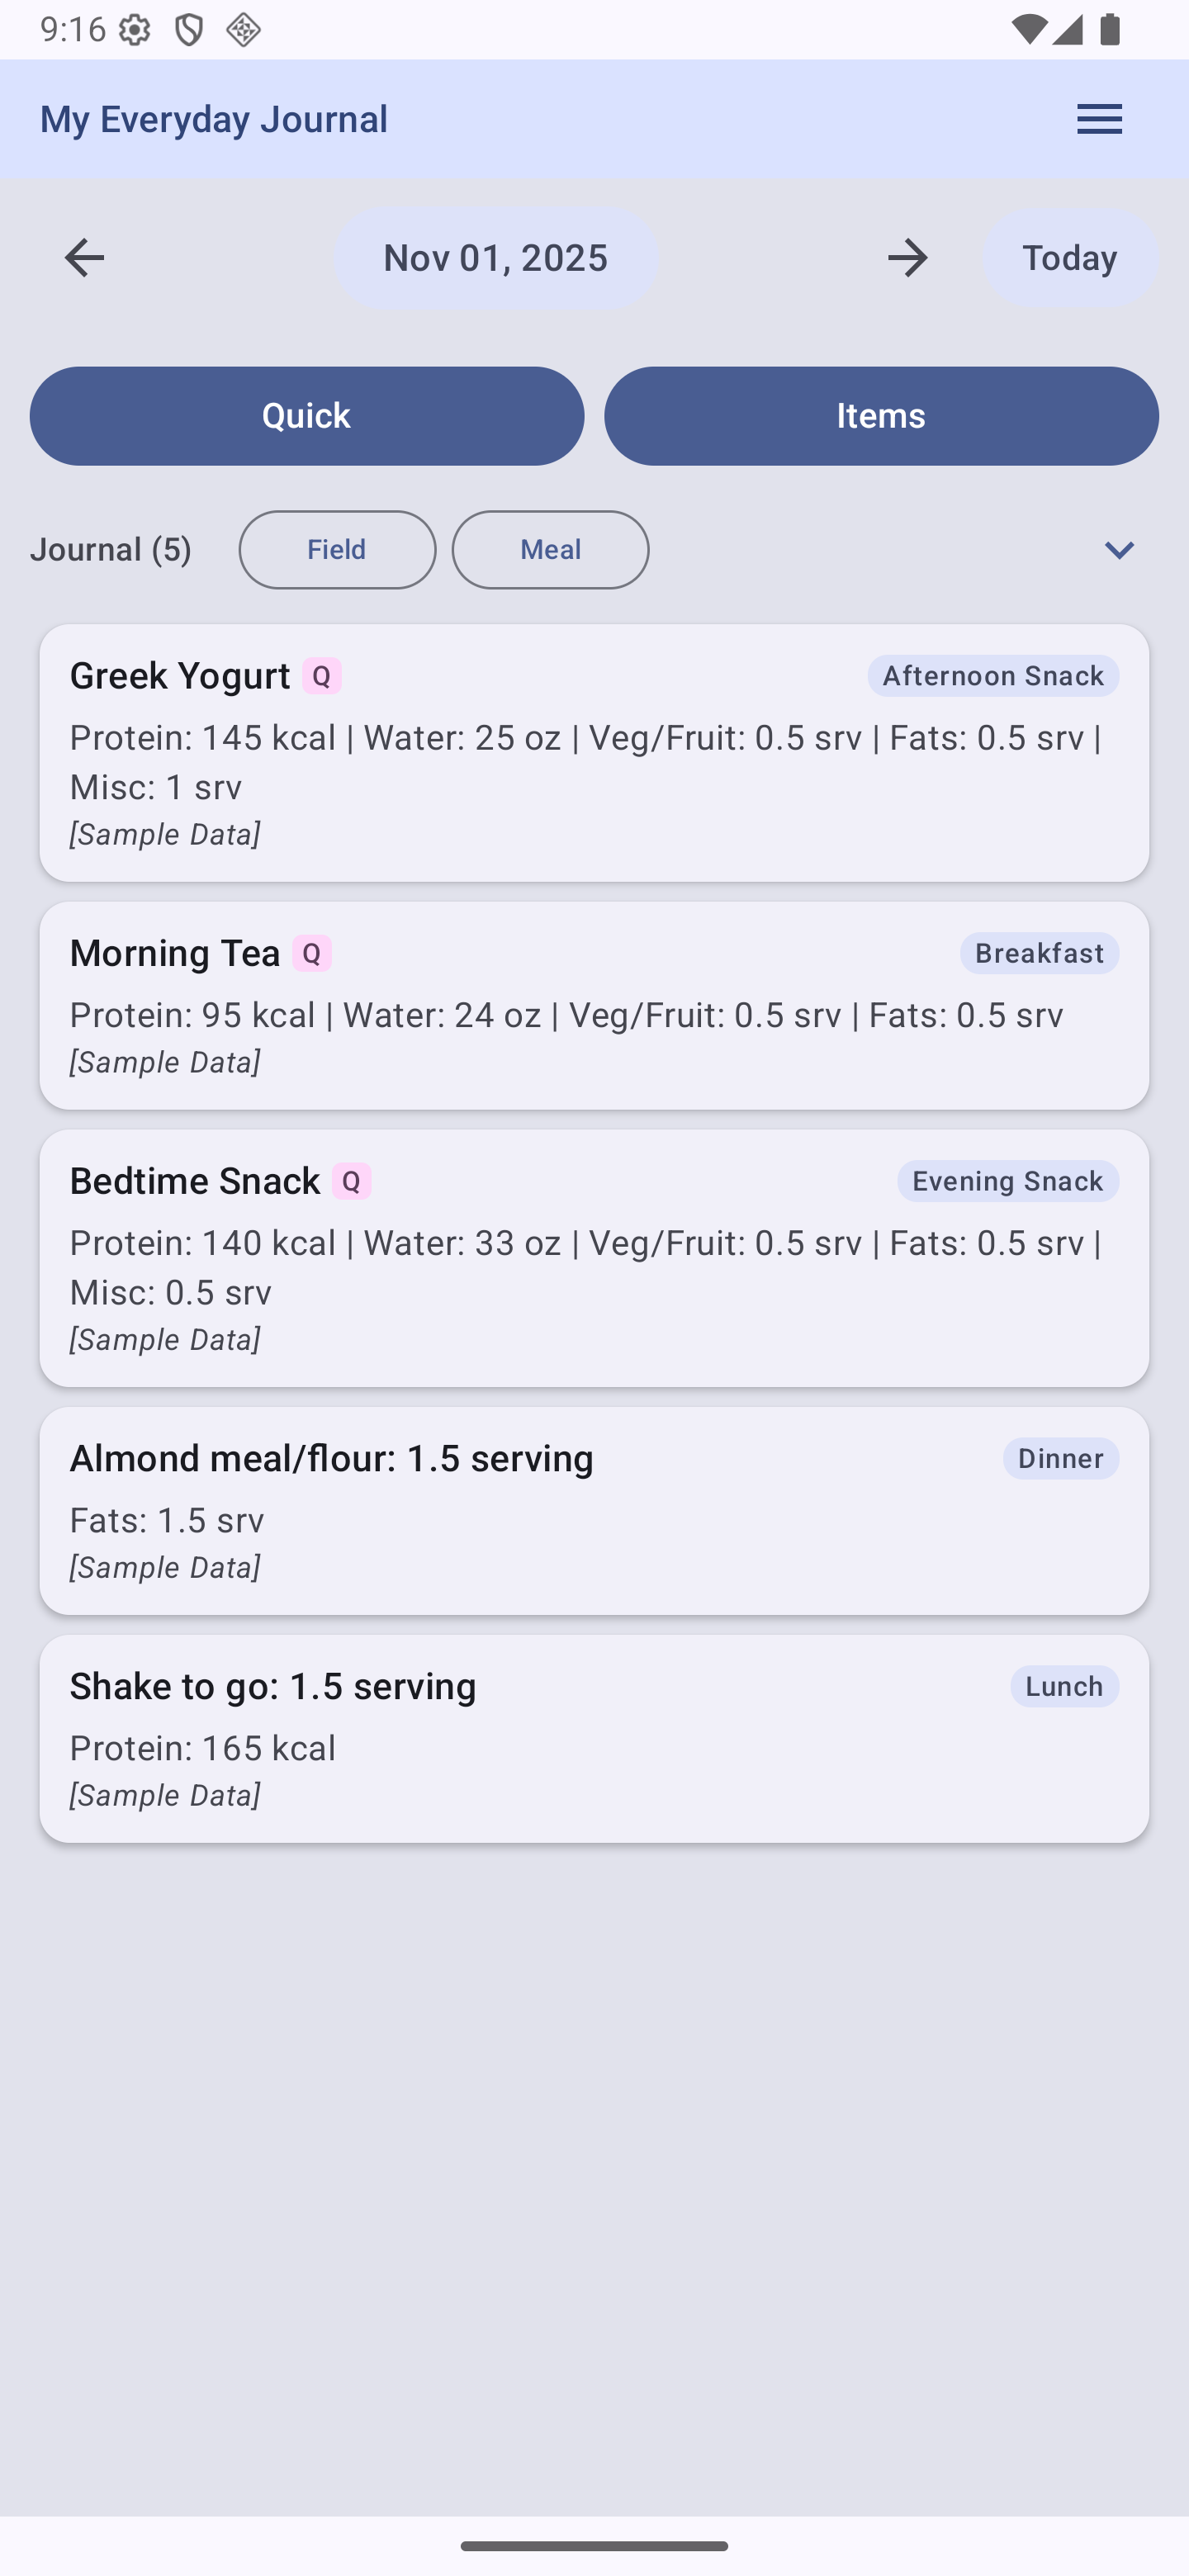Open the Items entry option
The image size is (1189, 2576).
tap(881, 416)
